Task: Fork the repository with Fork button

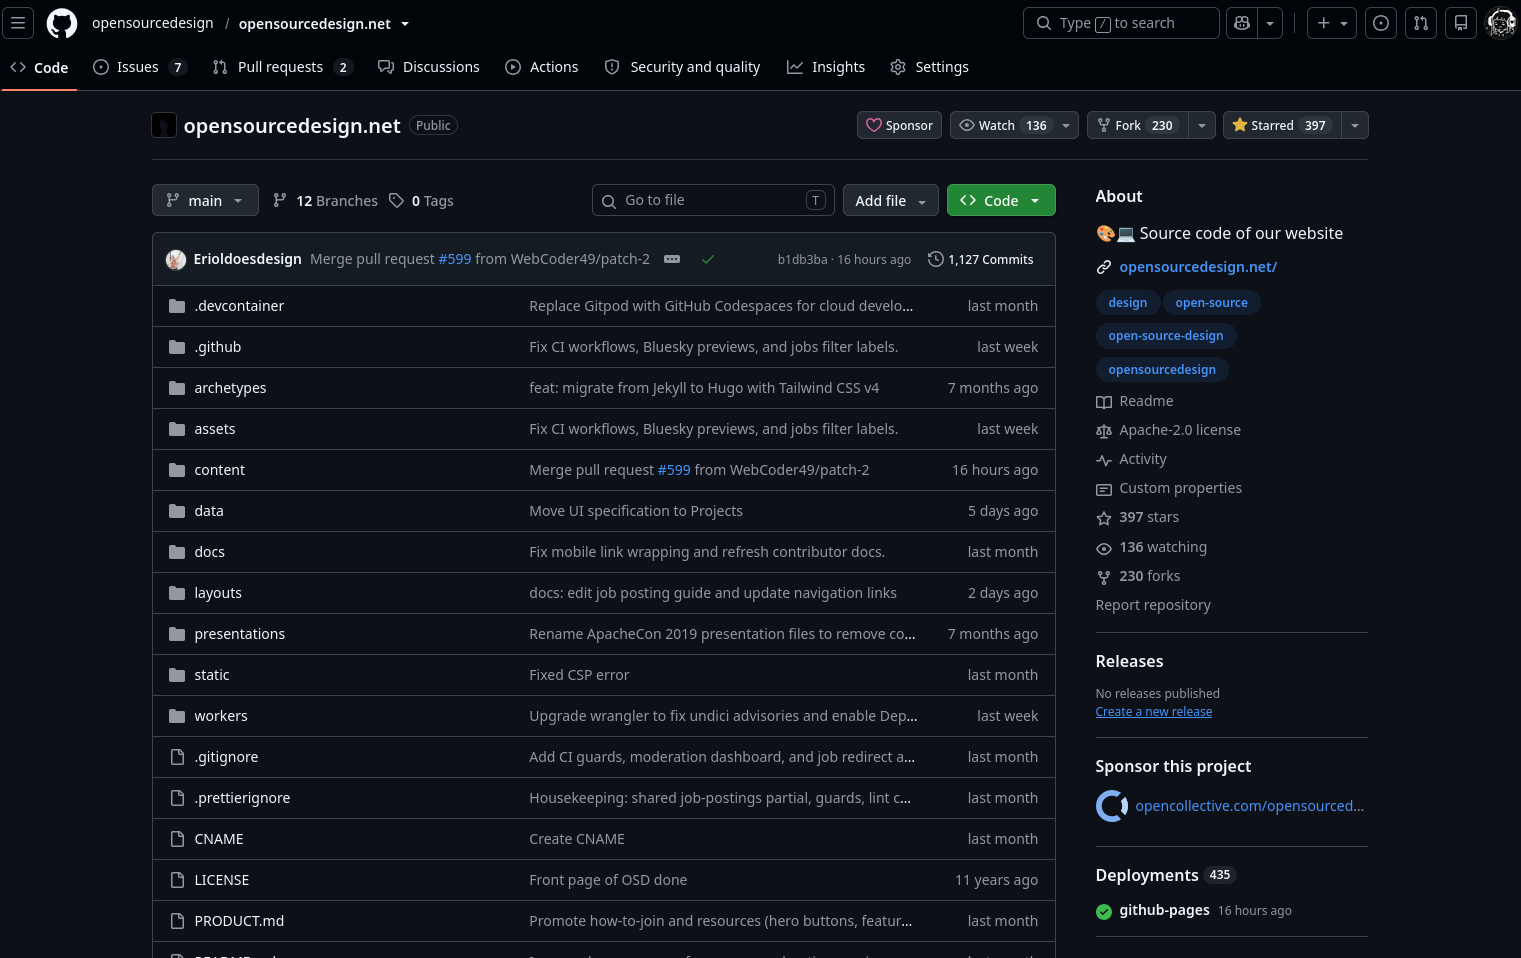Action: point(1137,125)
